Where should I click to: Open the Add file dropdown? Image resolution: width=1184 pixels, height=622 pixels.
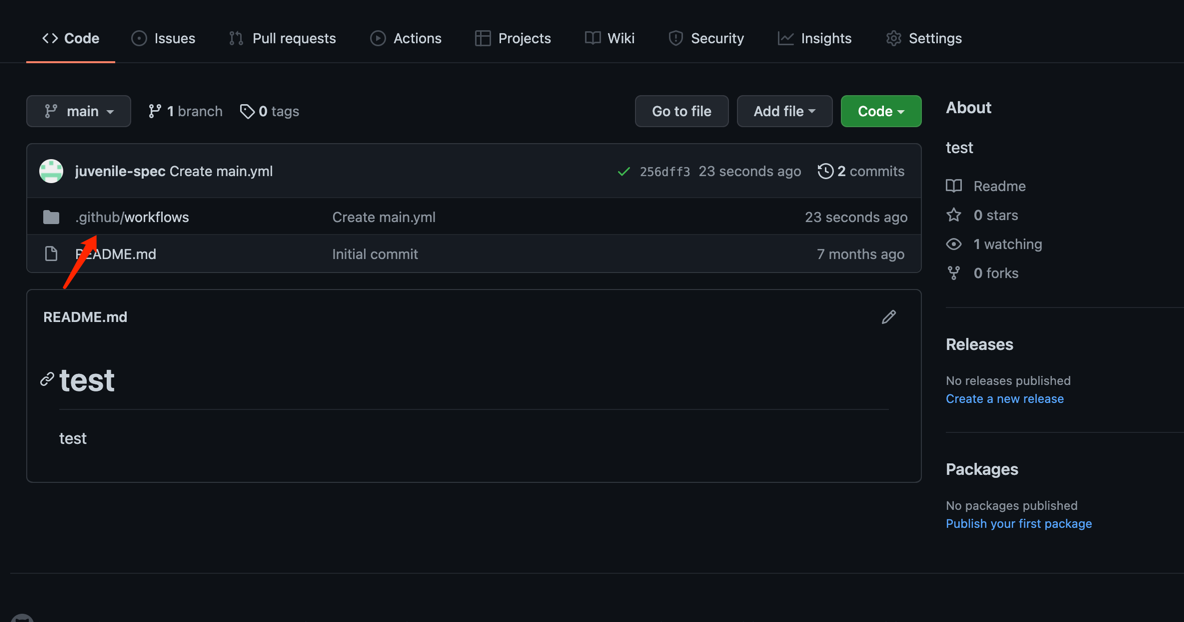click(x=785, y=111)
